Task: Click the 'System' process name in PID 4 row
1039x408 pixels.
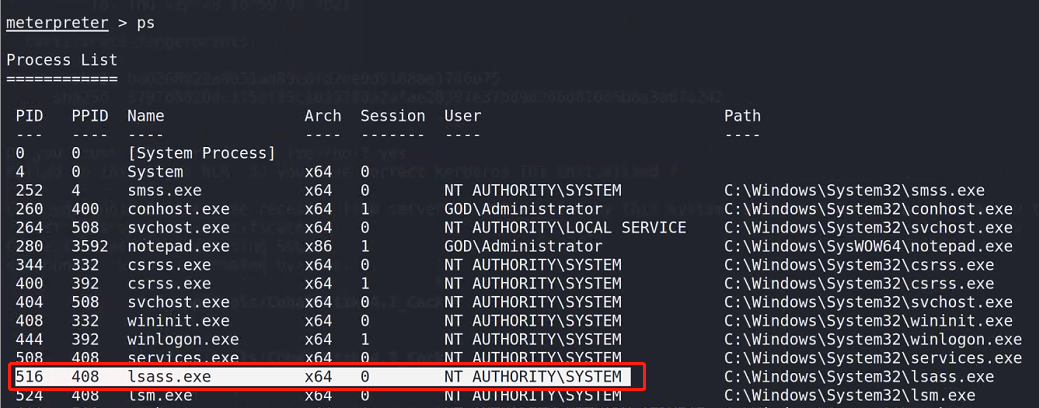Action: tap(155, 172)
